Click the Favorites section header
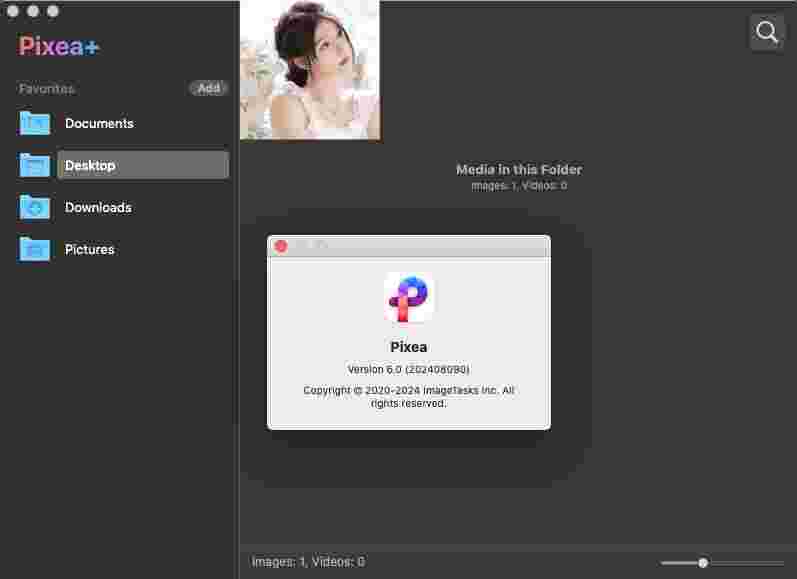Screen dimensions: 797x579 click(46, 89)
